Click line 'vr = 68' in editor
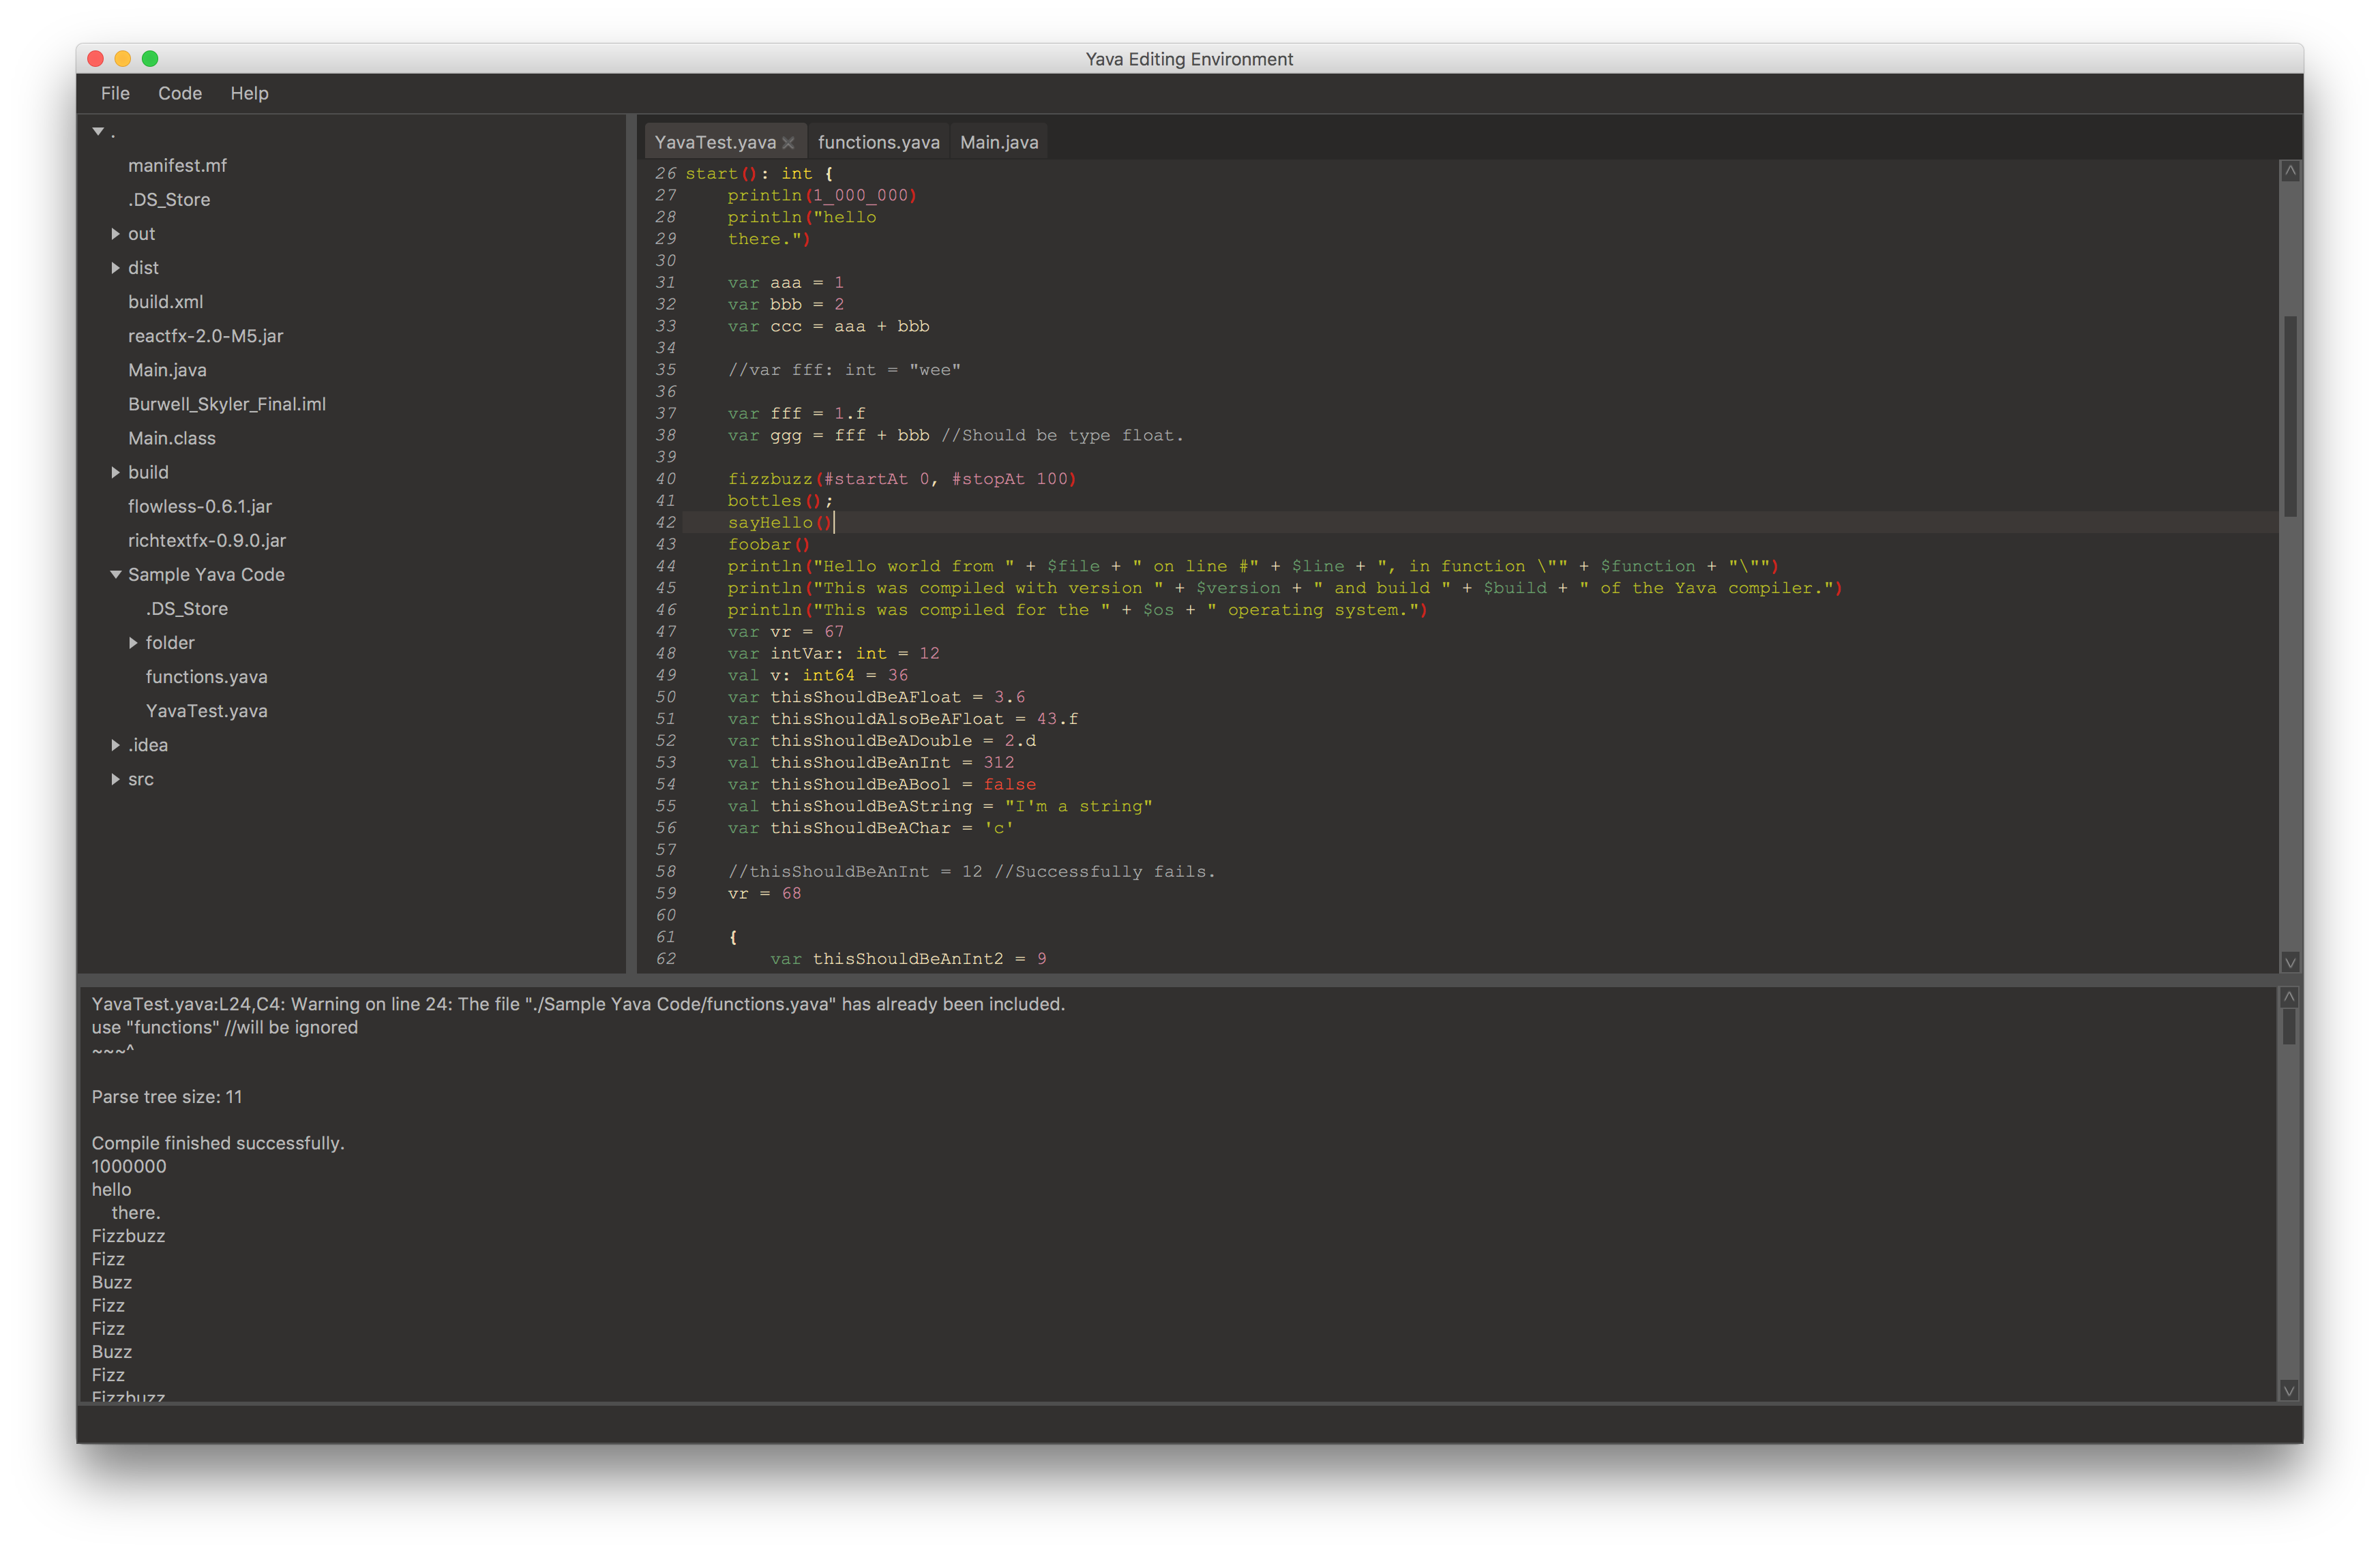 tap(764, 893)
